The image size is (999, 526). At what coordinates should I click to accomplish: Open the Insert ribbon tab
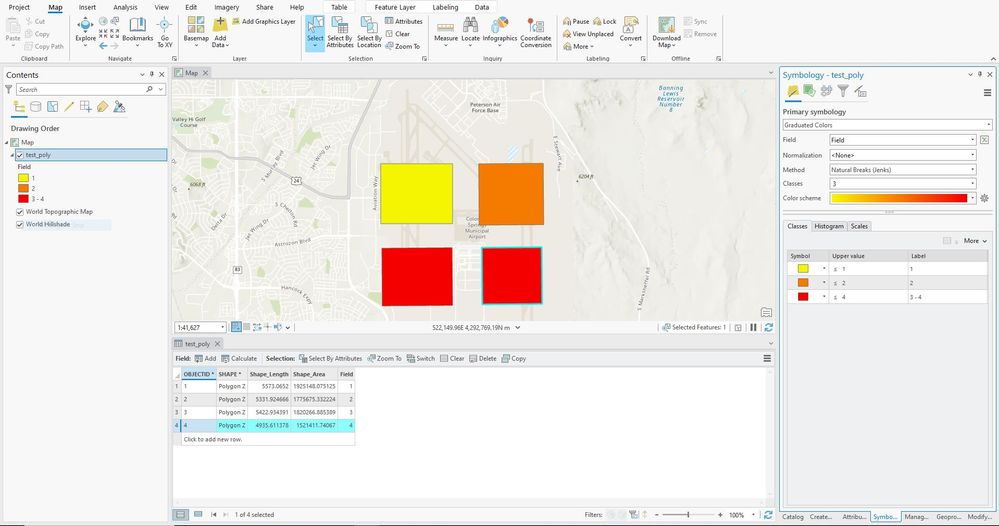click(x=87, y=7)
